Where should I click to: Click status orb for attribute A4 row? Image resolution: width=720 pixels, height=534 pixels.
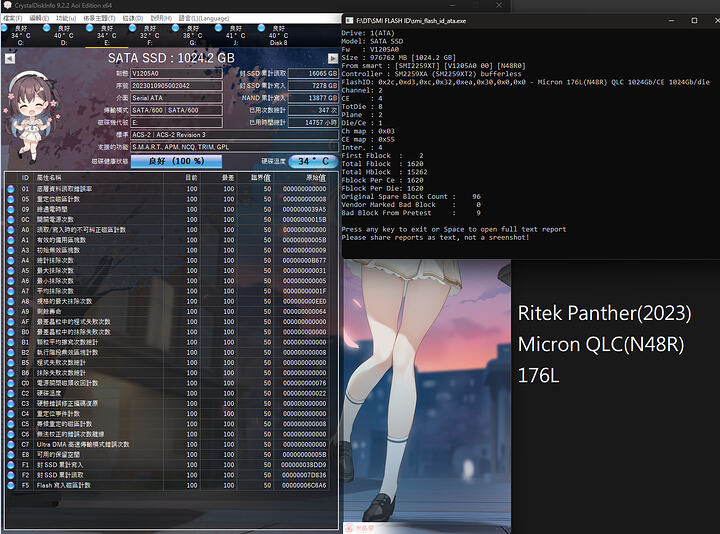point(11,260)
